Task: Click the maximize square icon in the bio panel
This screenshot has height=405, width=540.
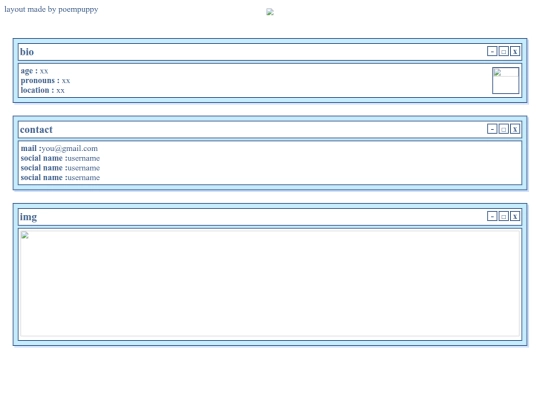Action: [x=503, y=51]
